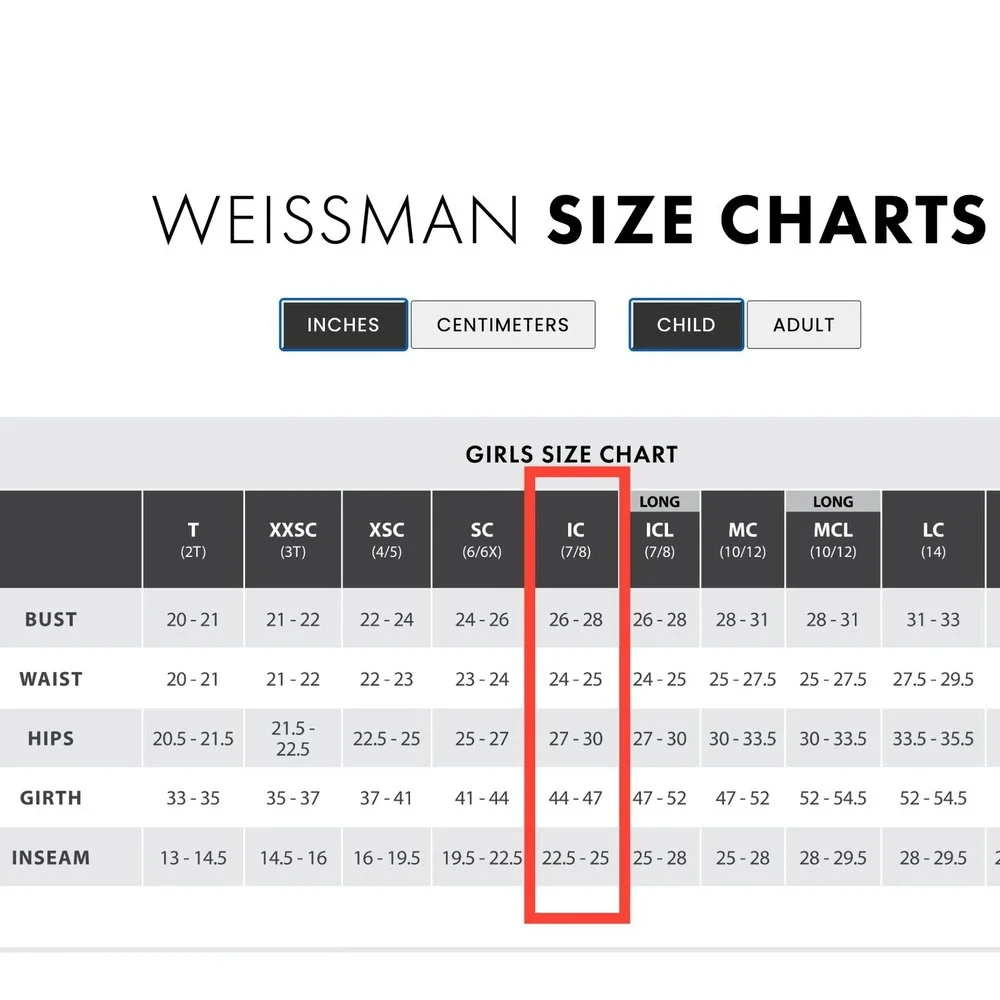Click the XSC (4/5) column header
Viewport: 1000px width, 1000px height.
[387, 540]
